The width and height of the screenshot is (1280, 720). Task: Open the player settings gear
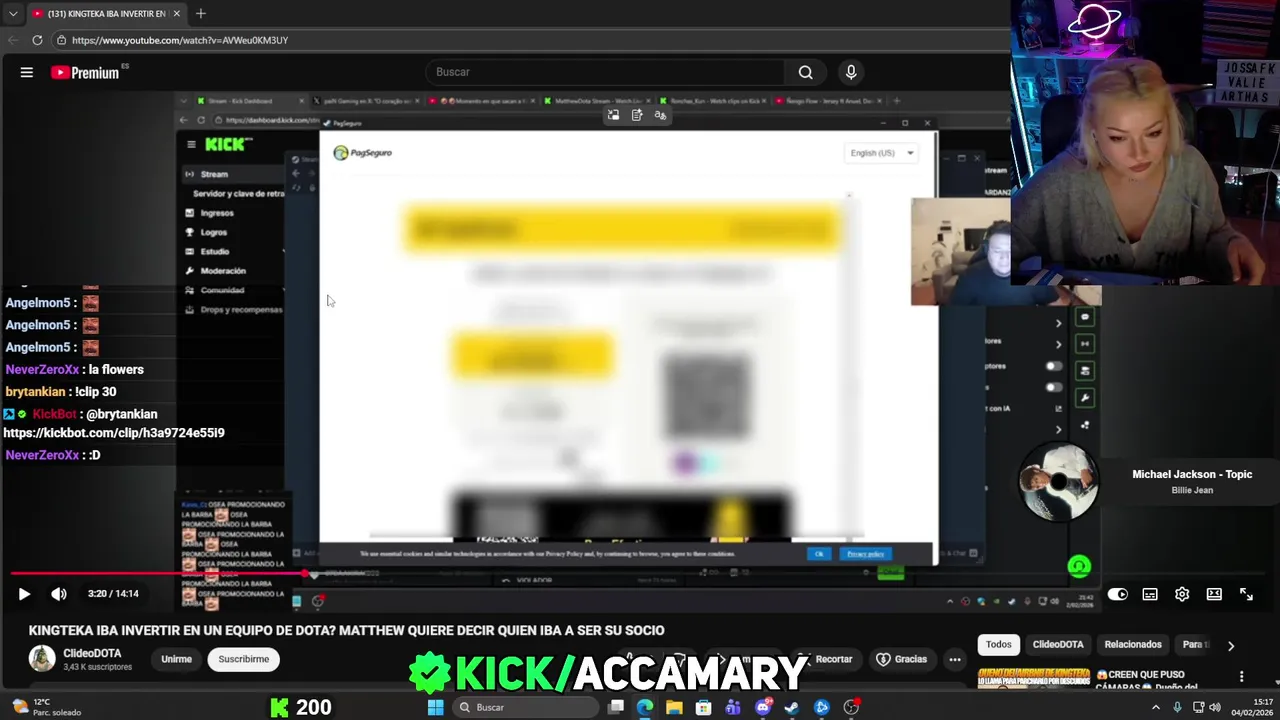click(x=1182, y=594)
